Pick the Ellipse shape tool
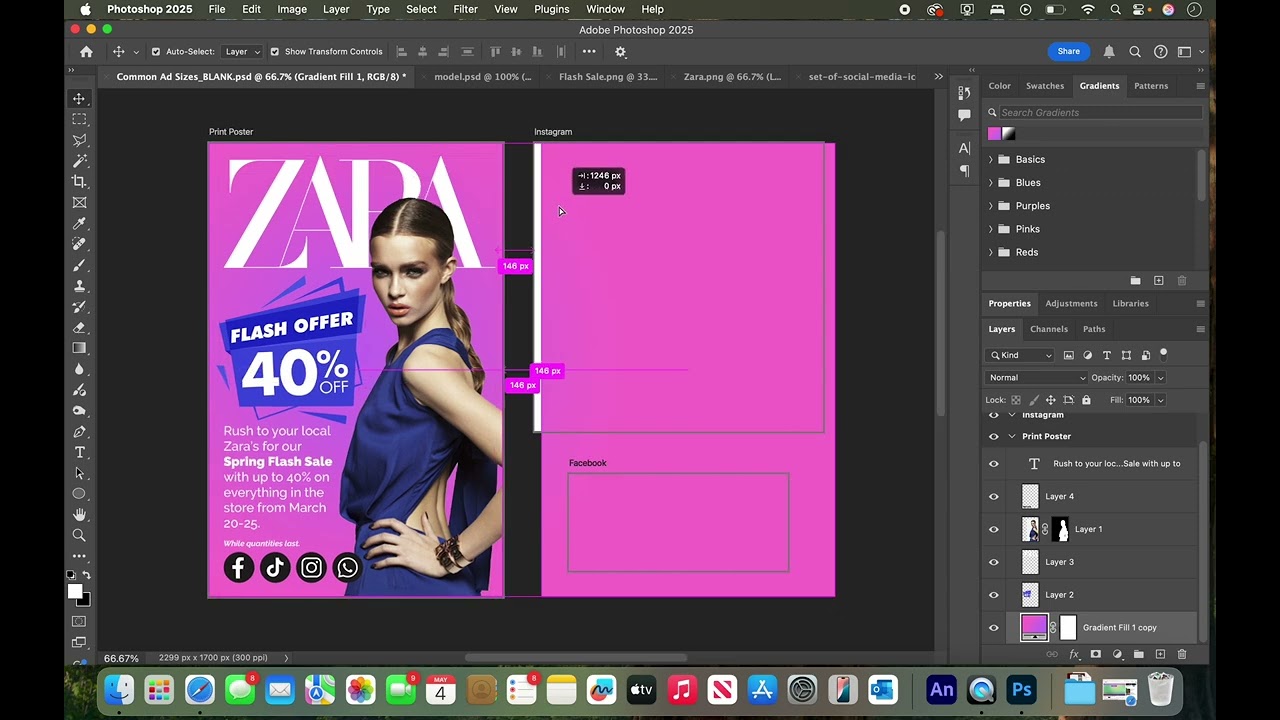Viewport: 1280px width, 720px height. [79, 494]
